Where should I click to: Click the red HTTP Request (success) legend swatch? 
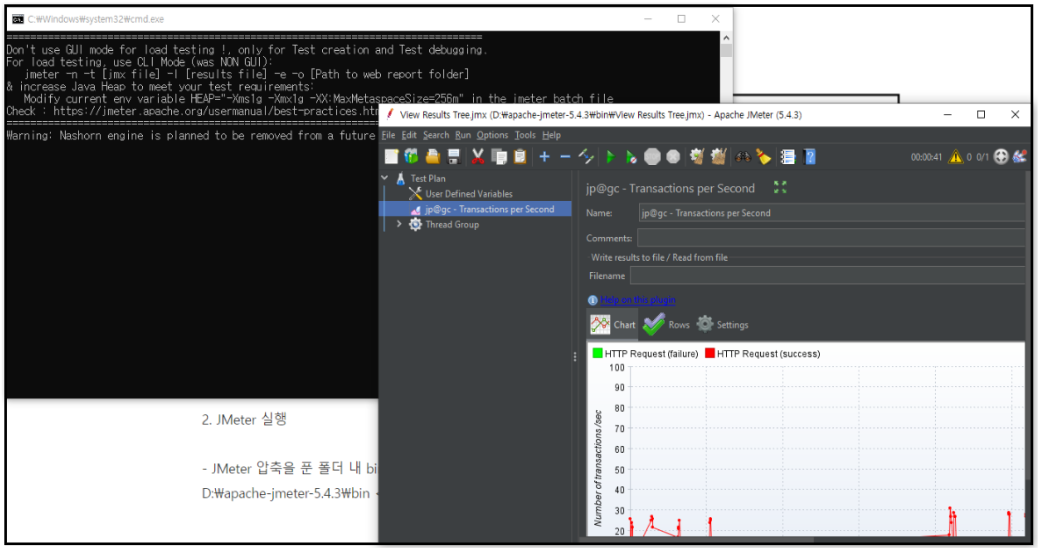(710, 353)
